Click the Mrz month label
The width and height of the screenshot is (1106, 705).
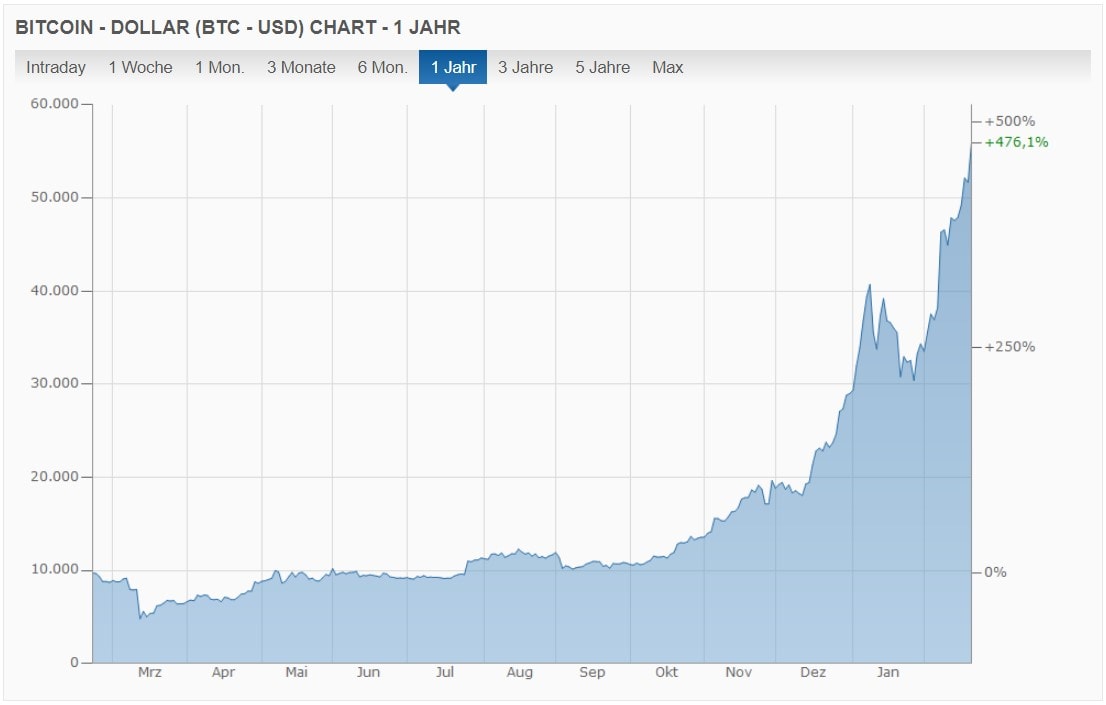[150, 673]
